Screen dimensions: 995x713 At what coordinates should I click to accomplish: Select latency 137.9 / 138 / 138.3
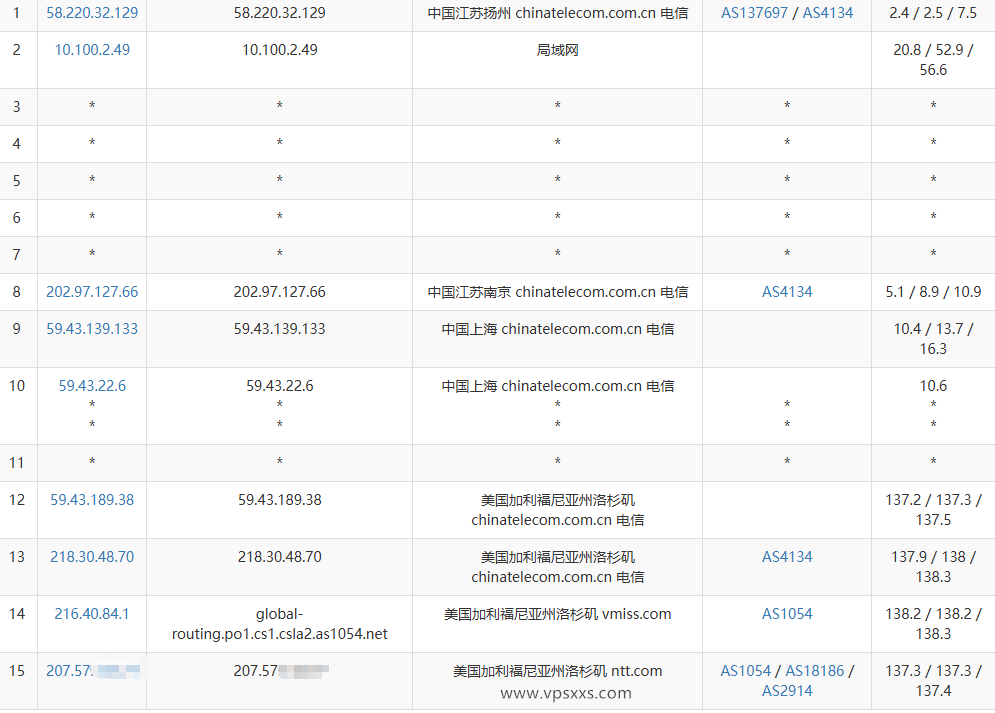933,566
